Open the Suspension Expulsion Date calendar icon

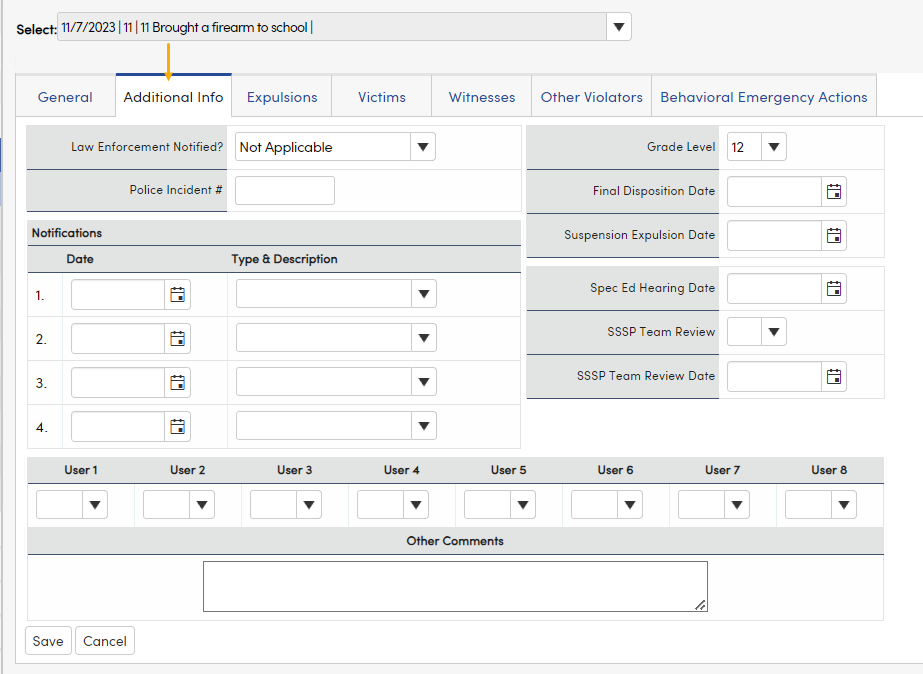click(834, 235)
